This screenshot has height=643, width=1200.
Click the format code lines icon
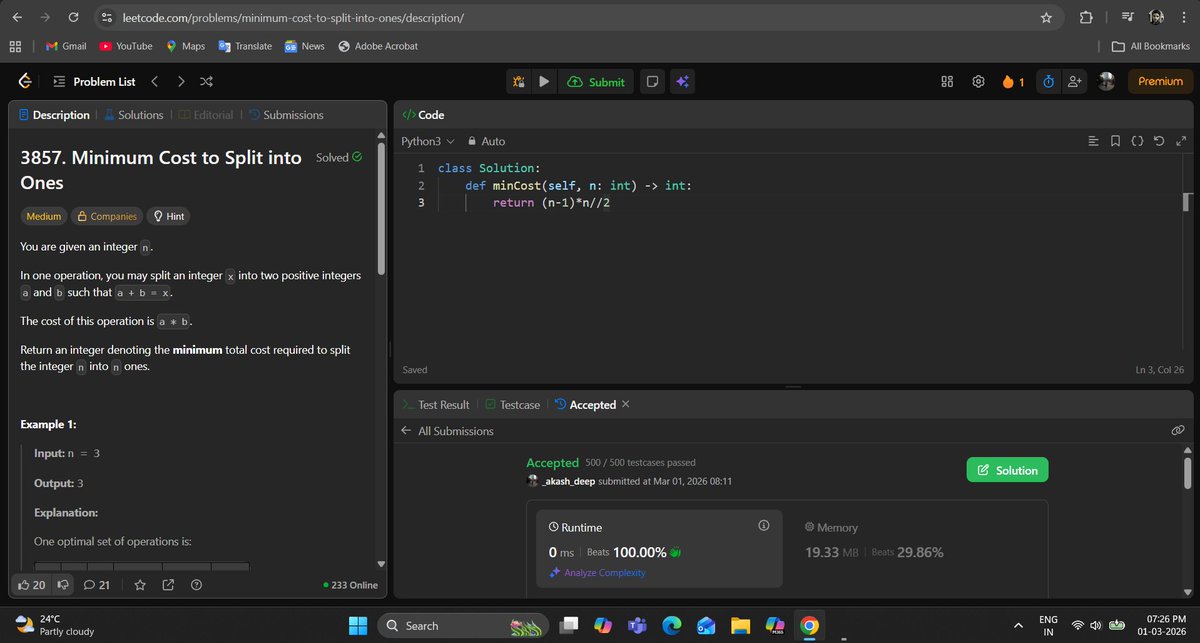1093,142
